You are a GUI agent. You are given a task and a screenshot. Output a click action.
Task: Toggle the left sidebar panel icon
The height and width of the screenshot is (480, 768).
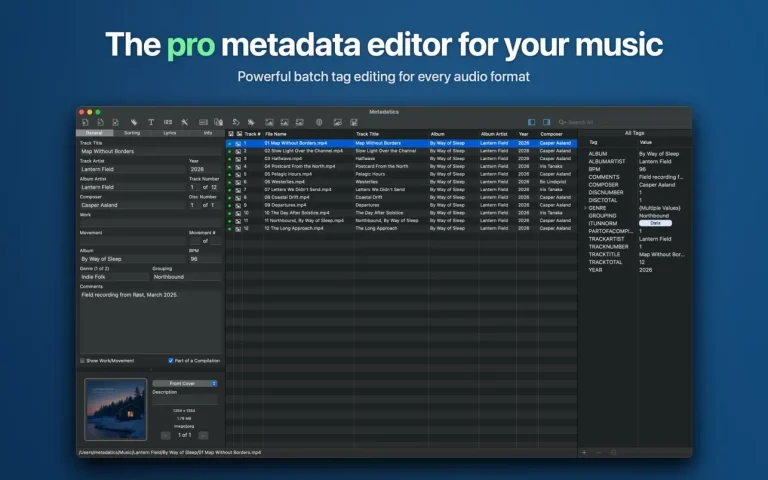pos(531,122)
